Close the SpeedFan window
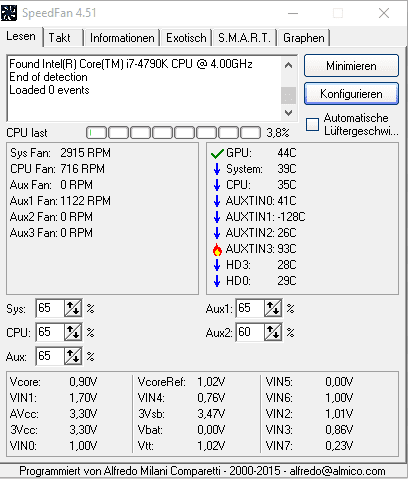 pos(384,13)
